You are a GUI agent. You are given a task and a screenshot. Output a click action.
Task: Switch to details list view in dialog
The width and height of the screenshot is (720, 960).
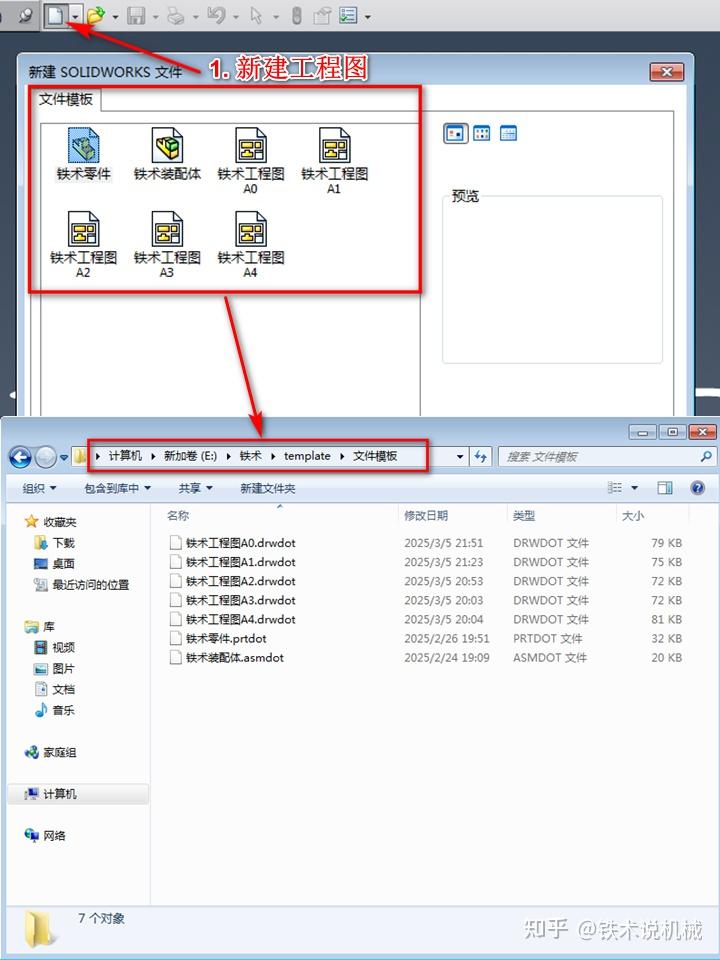508,133
